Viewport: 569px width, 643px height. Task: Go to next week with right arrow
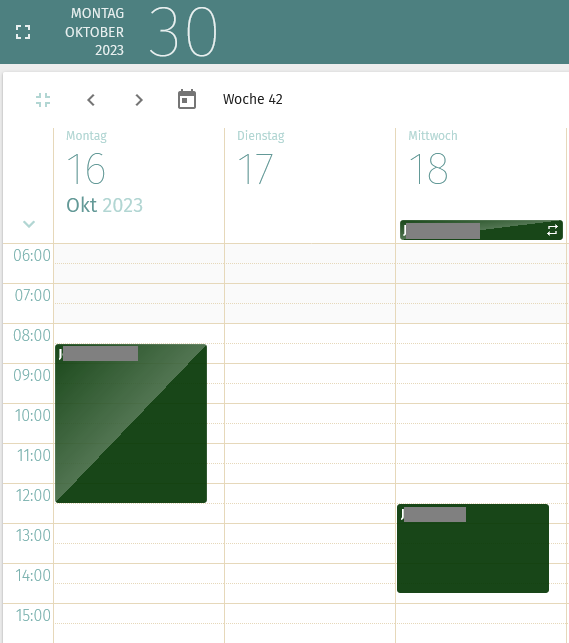pos(139,100)
